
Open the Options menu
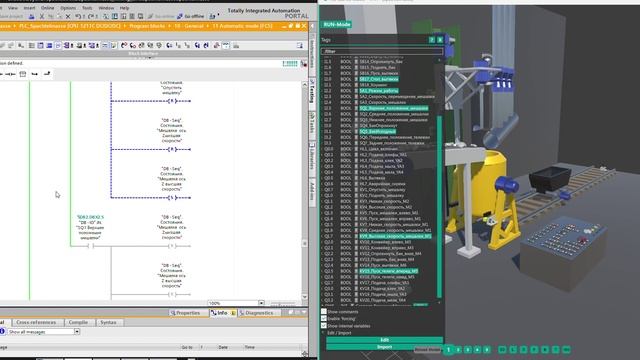pyautogui.click(x=68, y=8)
